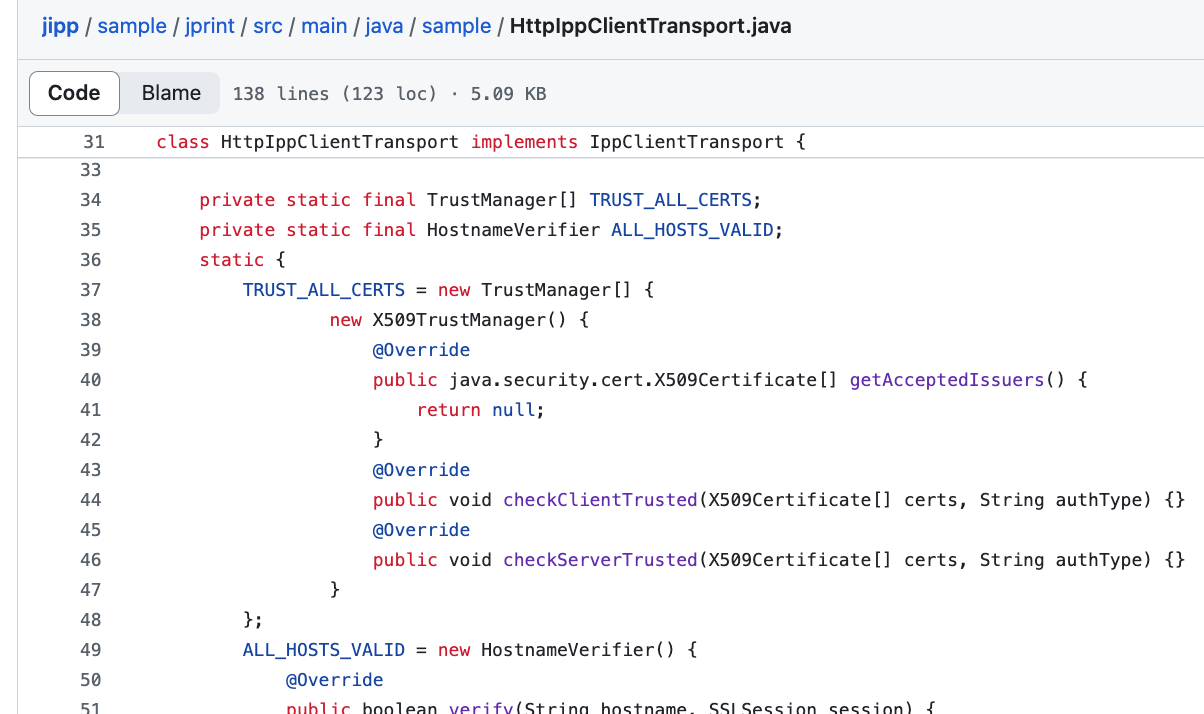Switch to the Code view tab
This screenshot has height=714, width=1204.
coord(74,93)
